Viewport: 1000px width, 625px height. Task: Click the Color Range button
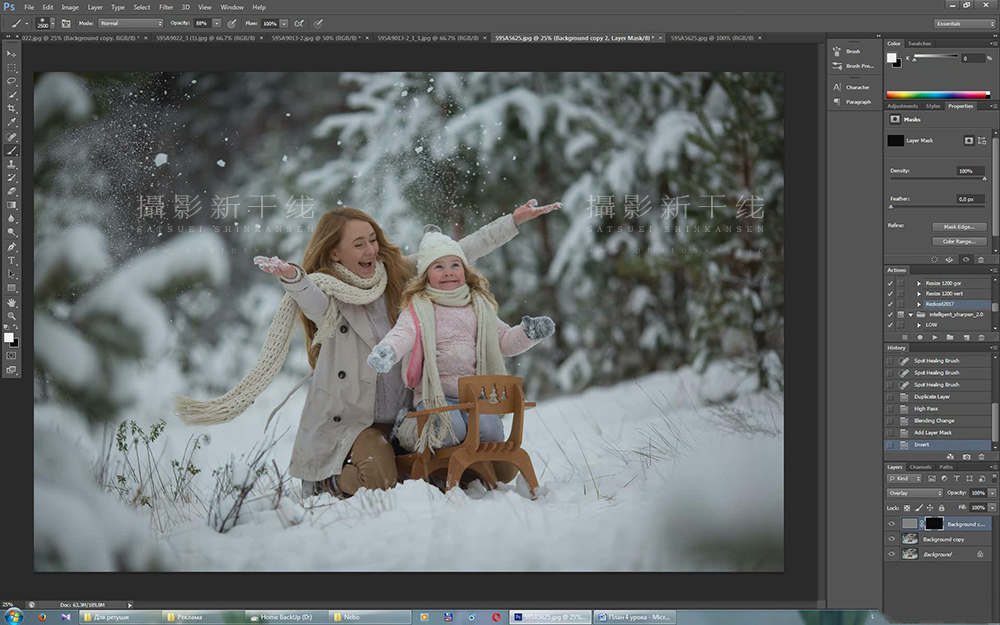click(x=959, y=241)
